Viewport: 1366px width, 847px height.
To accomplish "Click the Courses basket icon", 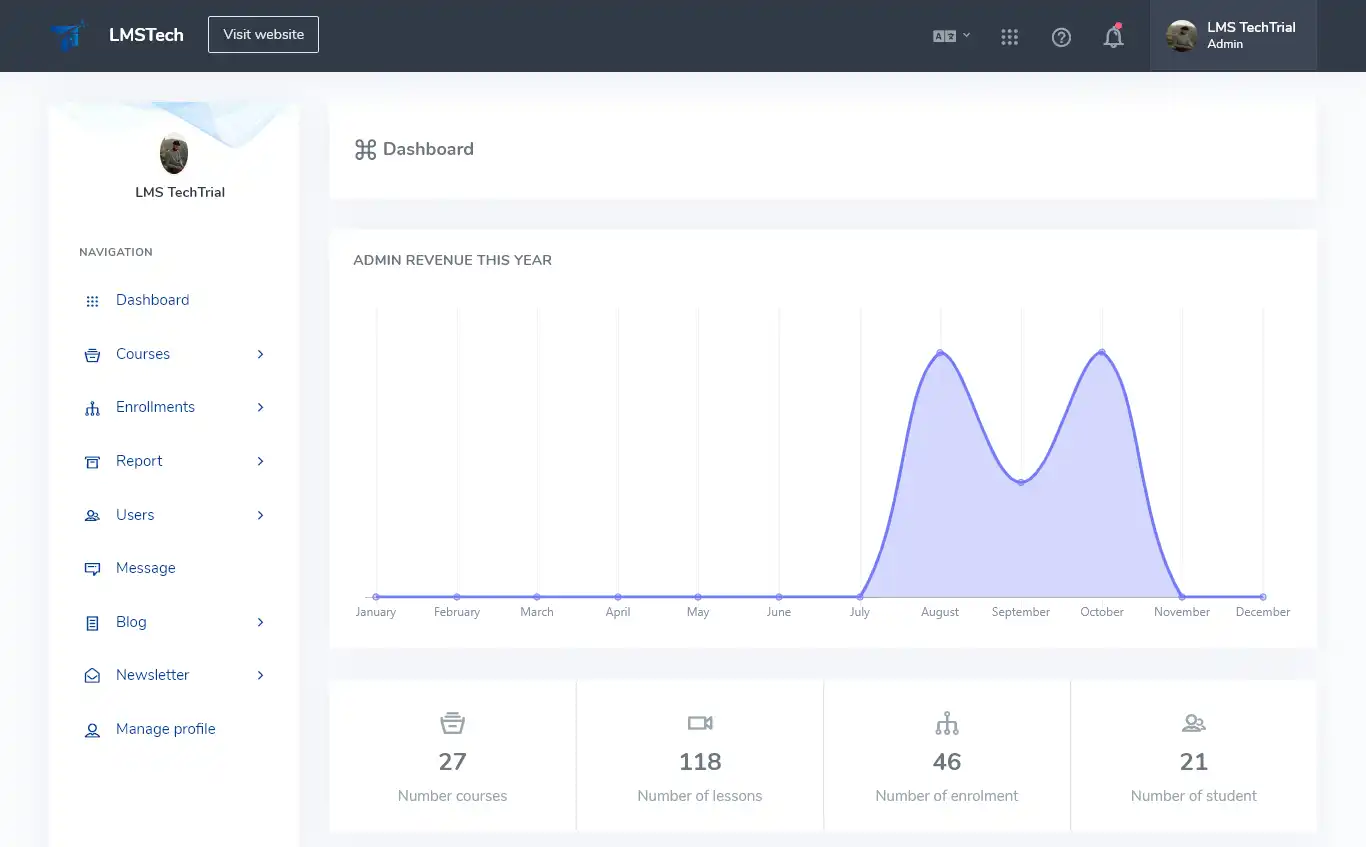I will click(x=91, y=353).
